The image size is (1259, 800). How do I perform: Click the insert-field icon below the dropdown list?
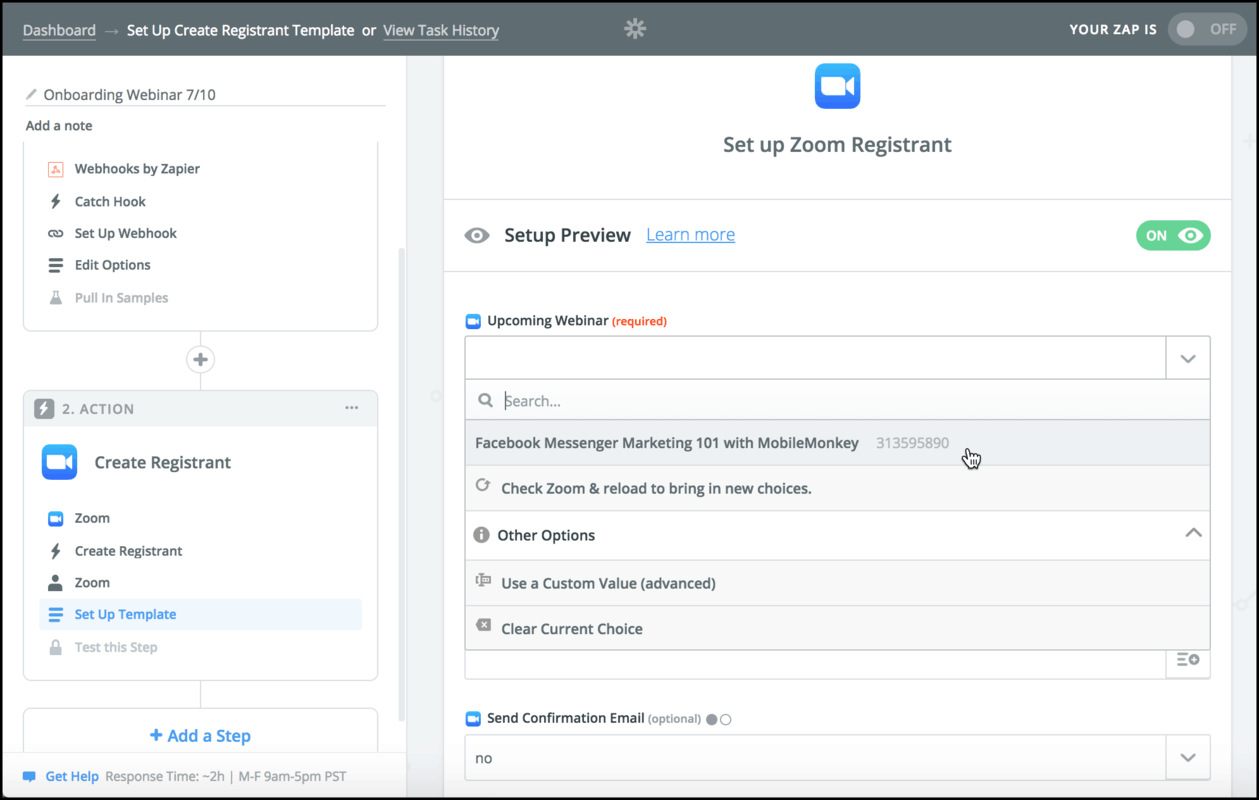(x=1188, y=660)
